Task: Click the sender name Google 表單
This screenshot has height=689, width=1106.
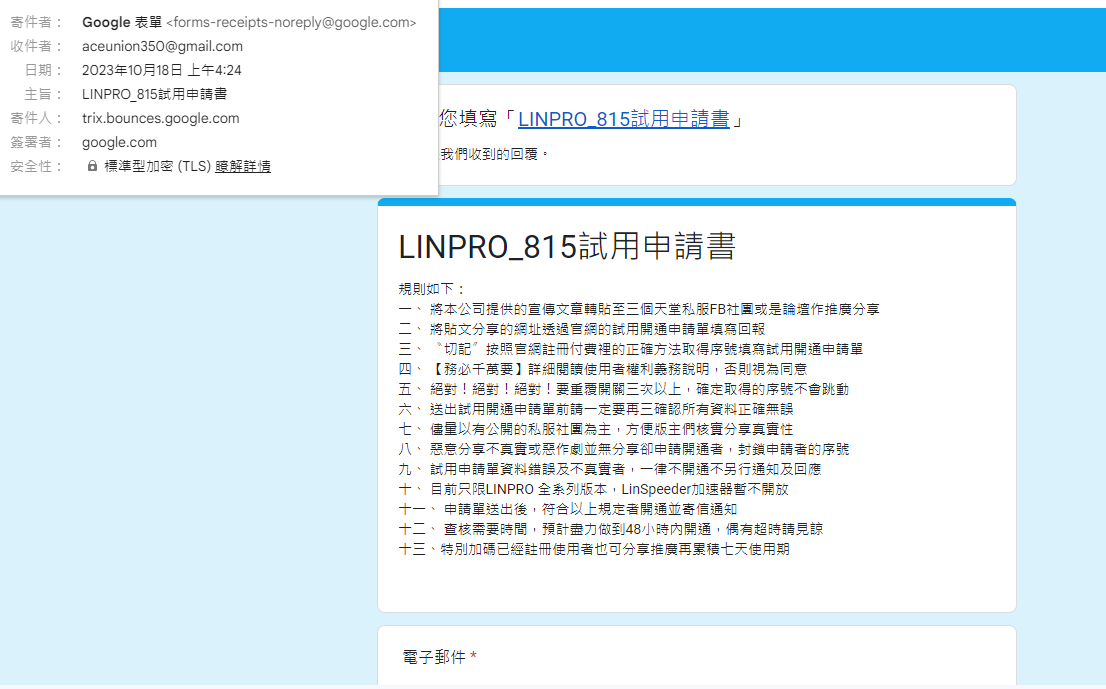Action: [122, 23]
